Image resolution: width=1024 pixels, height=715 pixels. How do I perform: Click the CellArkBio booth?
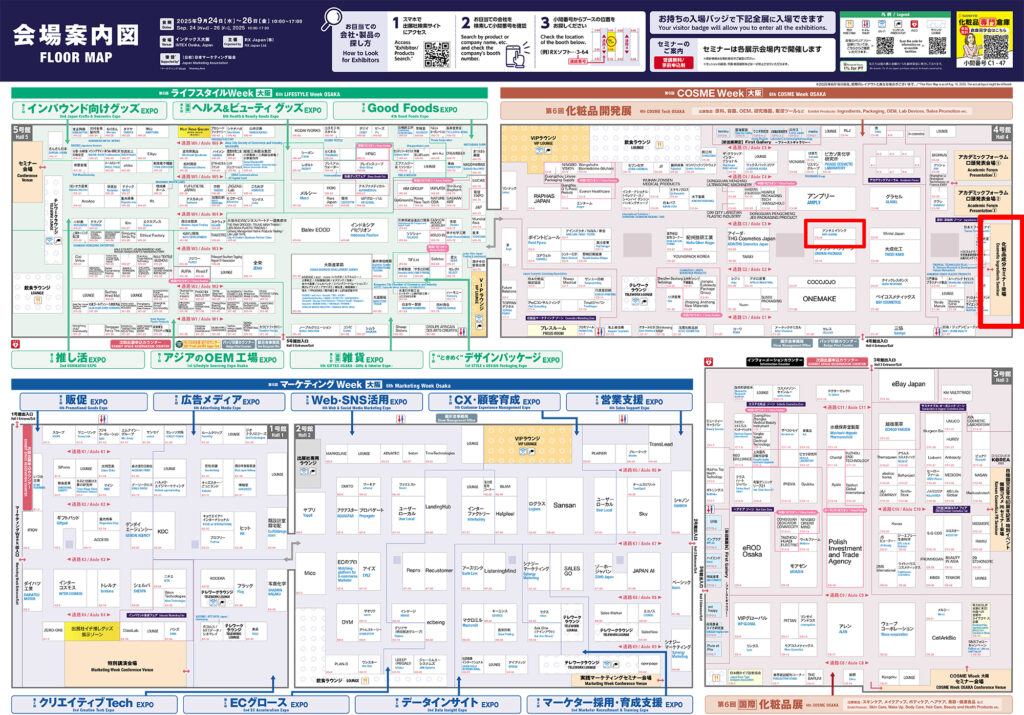[x=943, y=639]
